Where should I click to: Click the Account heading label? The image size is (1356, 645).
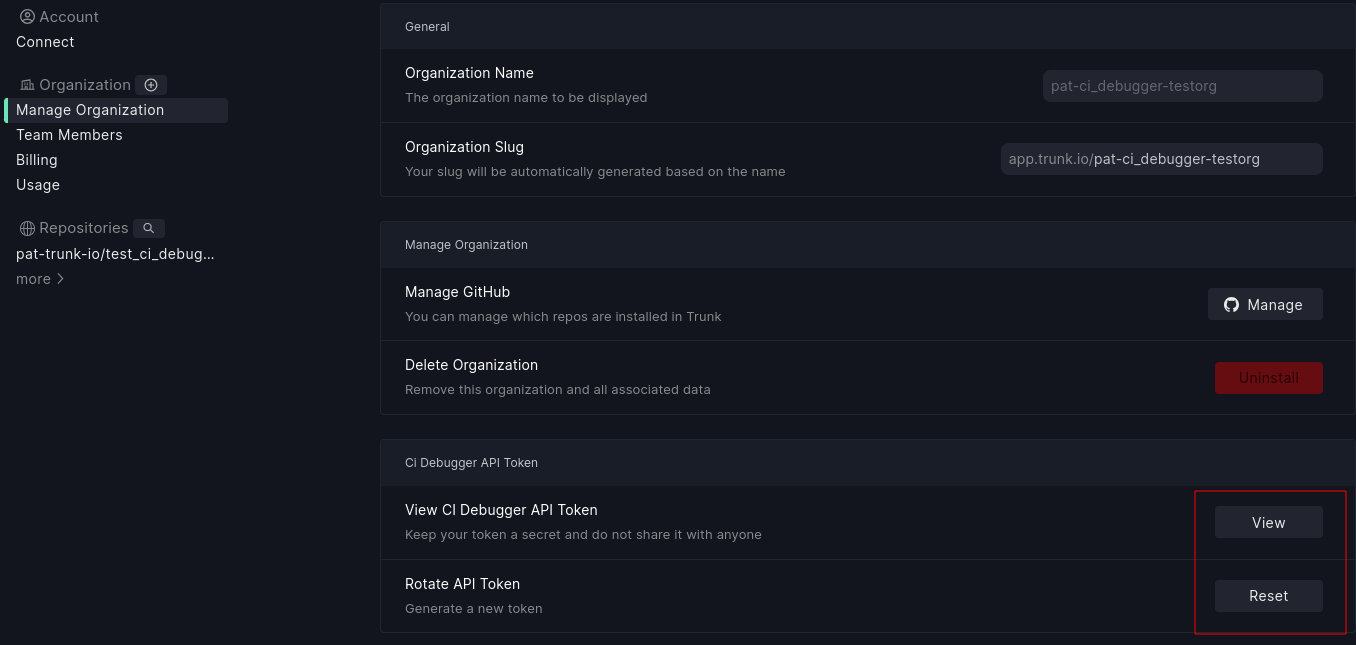[69, 17]
